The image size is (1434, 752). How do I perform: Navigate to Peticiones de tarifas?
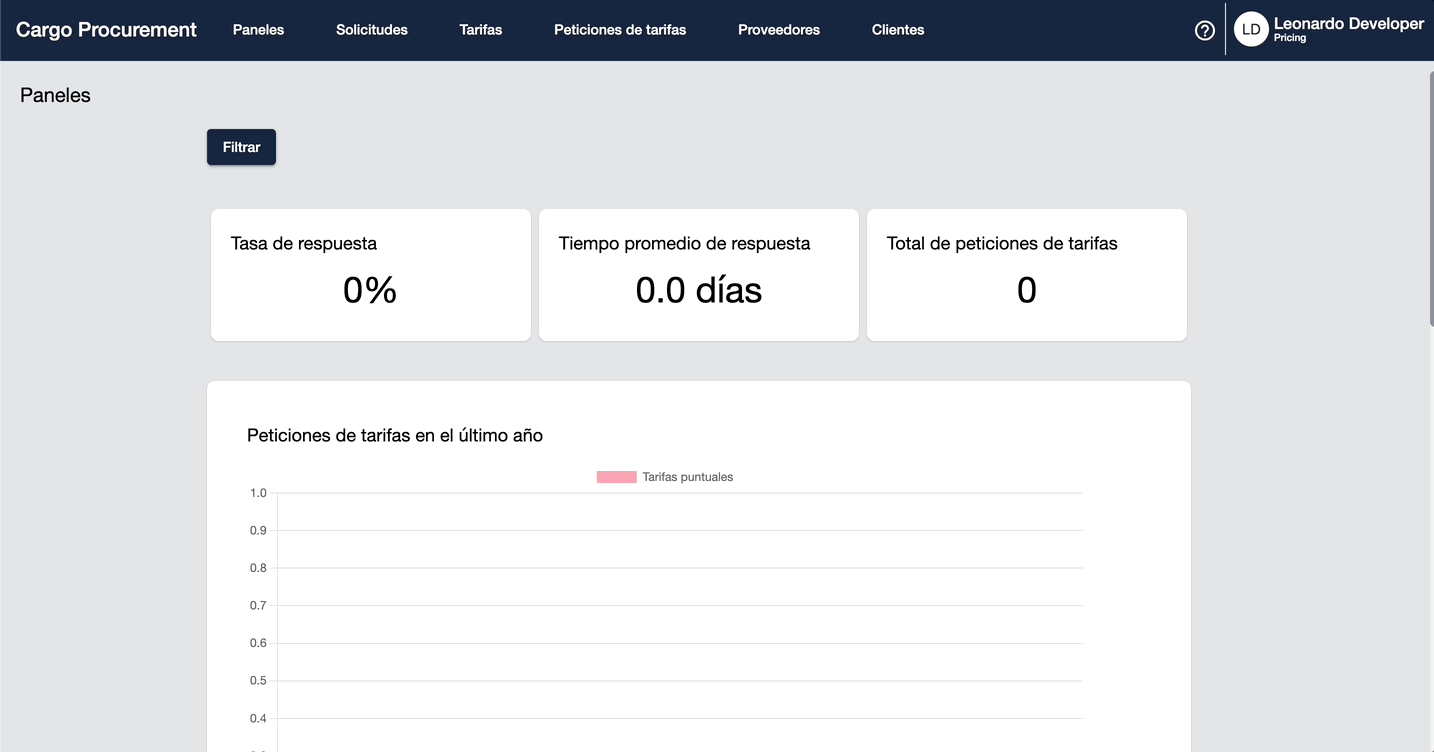point(620,30)
